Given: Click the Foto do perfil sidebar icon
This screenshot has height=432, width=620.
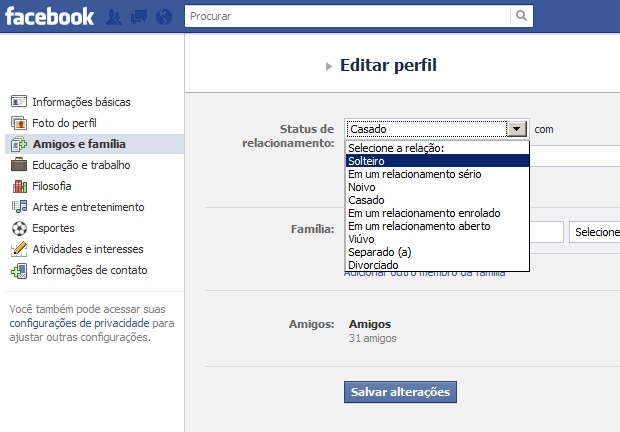Looking at the screenshot, I should (x=19, y=123).
